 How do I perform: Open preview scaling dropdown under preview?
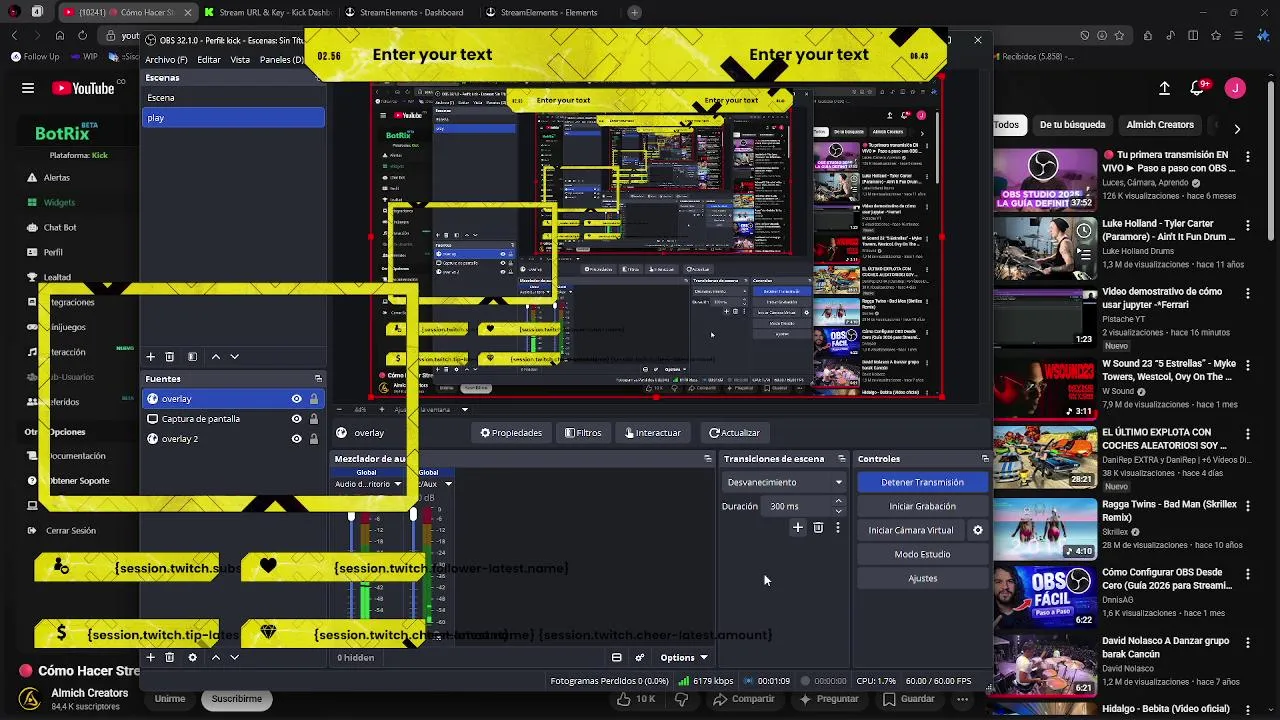click(464, 409)
